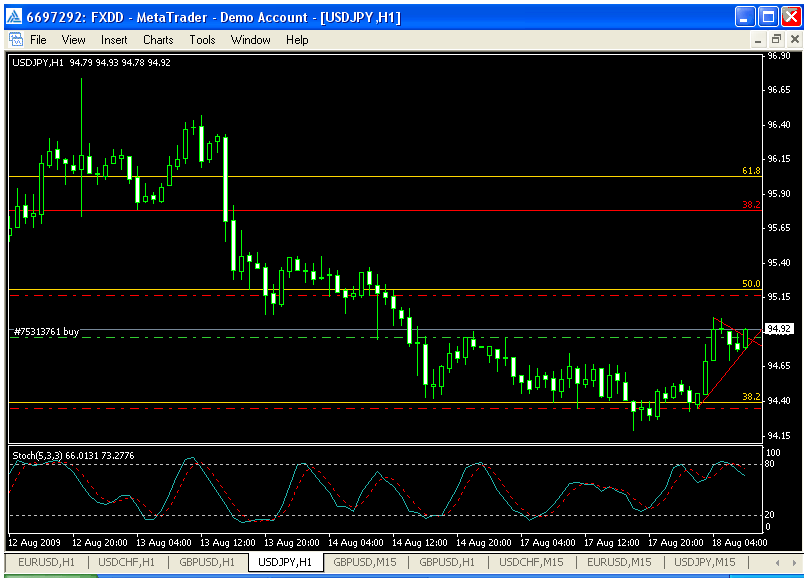Image resolution: width=808 pixels, height=578 pixels.
Task: Select the #75313761 buy order line label
Action: click(x=46, y=331)
